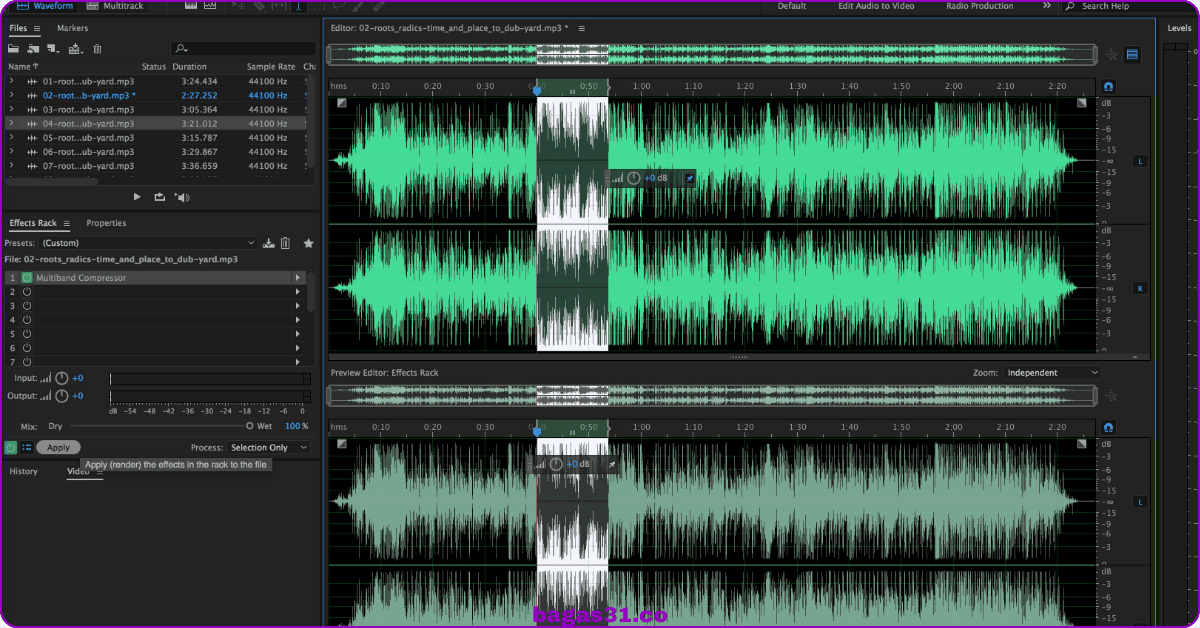Open the Process Selection Only dropdown

pyautogui.click(x=268, y=448)
